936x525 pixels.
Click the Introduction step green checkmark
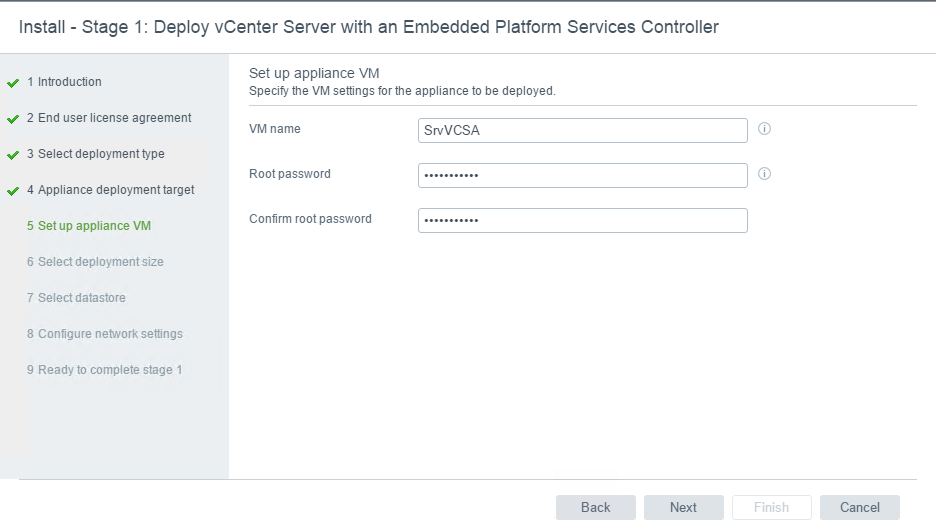(x=13, y=83)
